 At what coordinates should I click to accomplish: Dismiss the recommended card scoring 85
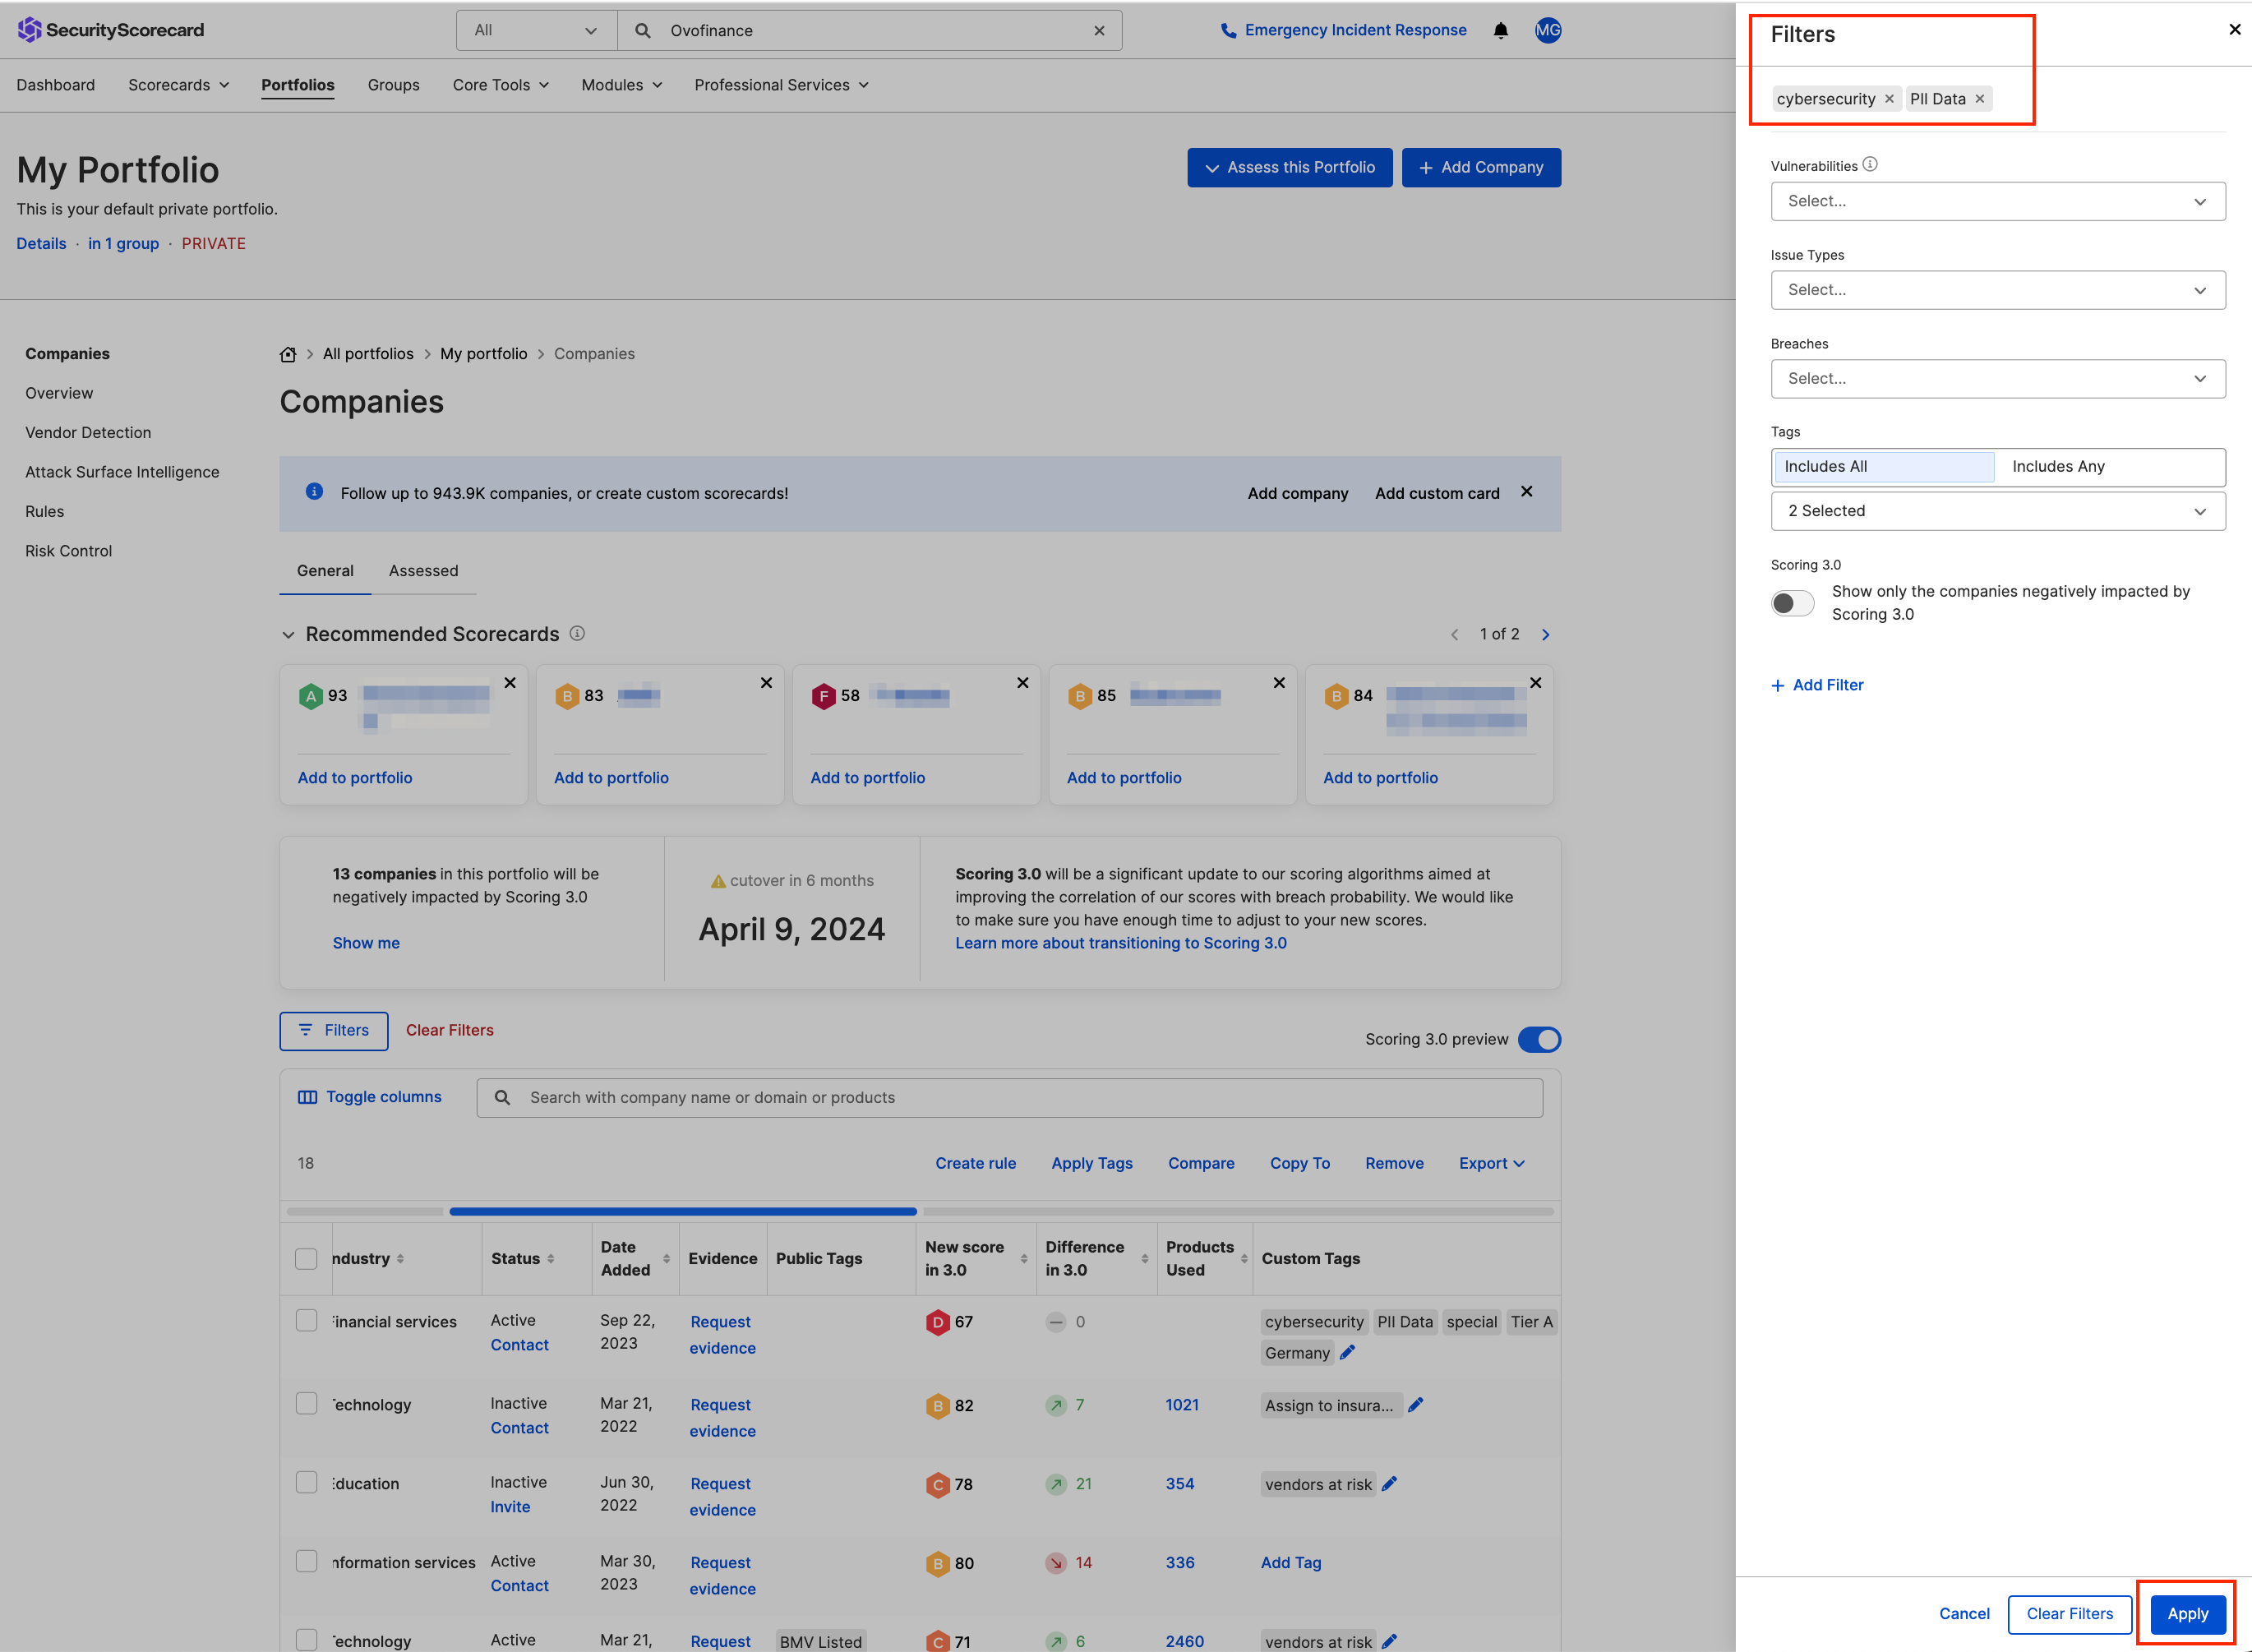pos(1279,683)
